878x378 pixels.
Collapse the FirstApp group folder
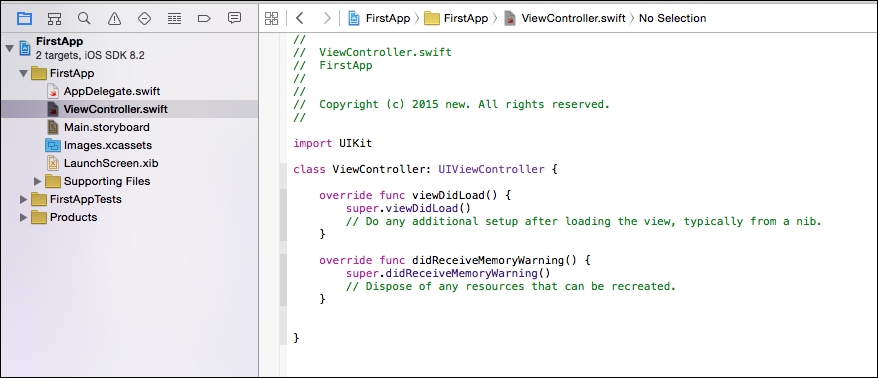click(x=23, y=73)
